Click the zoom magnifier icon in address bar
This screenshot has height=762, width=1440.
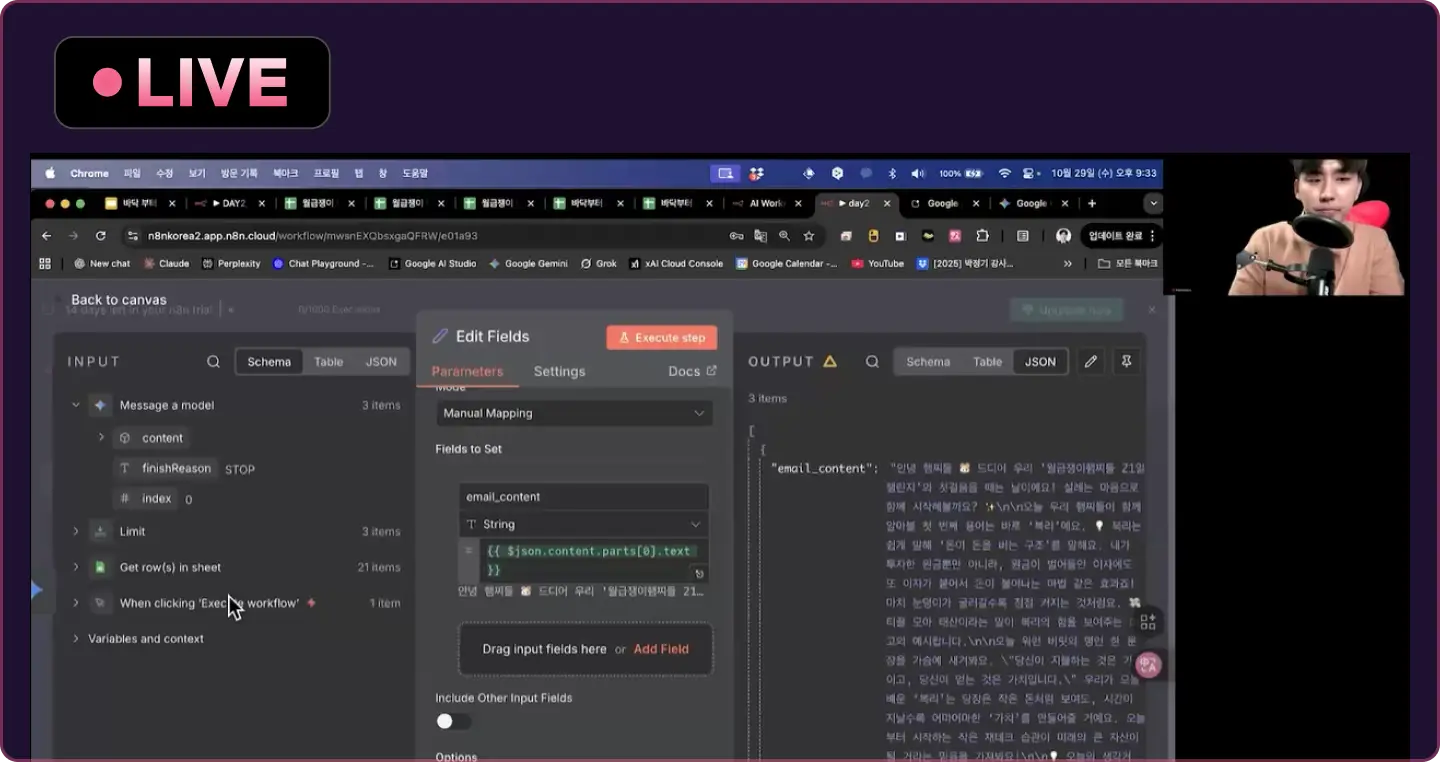784,236
